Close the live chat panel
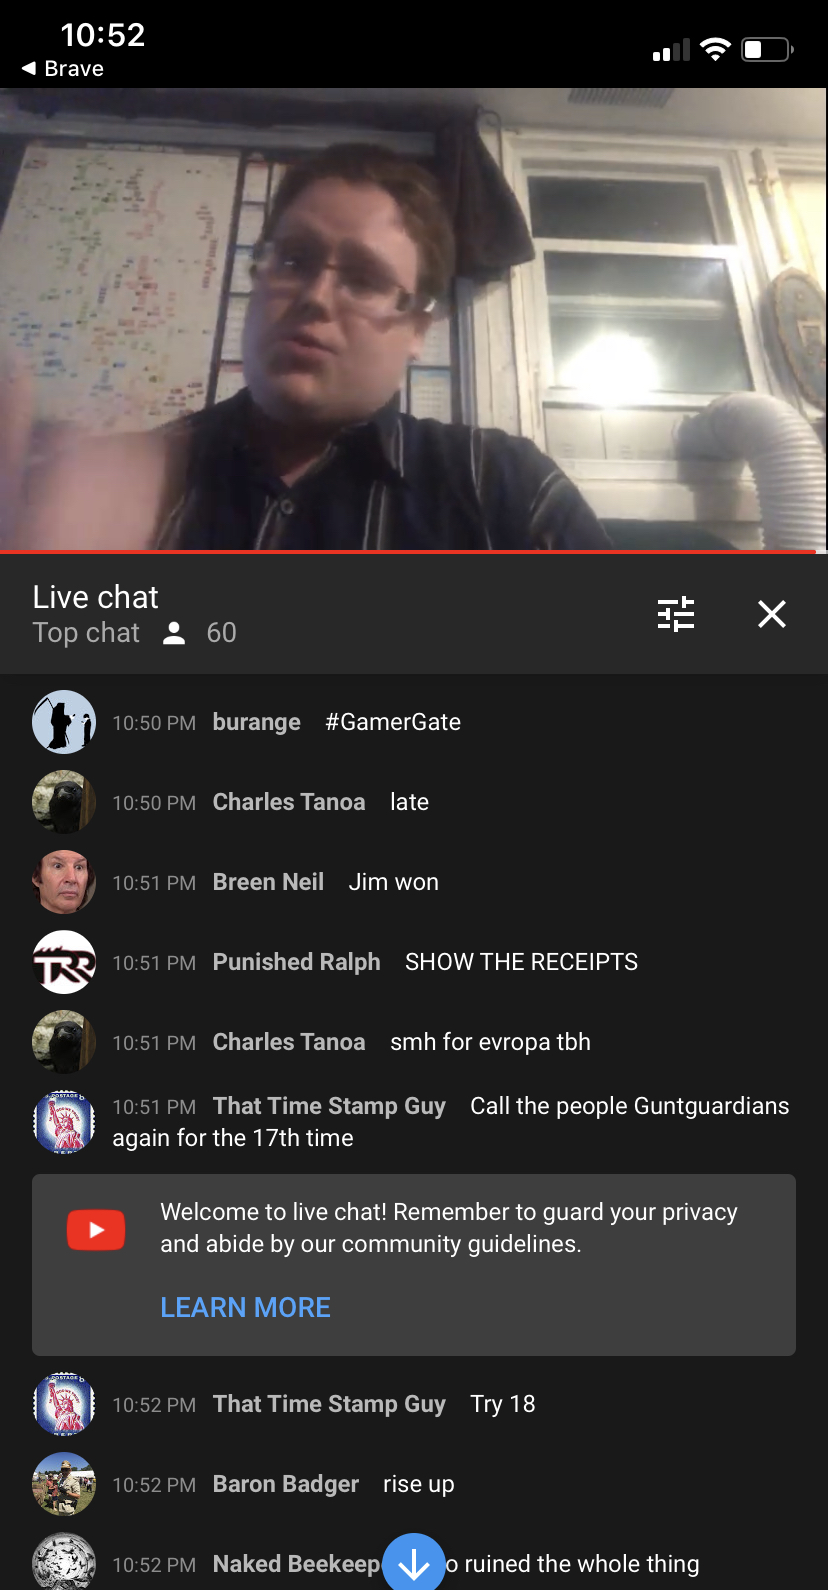 coord(772,614)
